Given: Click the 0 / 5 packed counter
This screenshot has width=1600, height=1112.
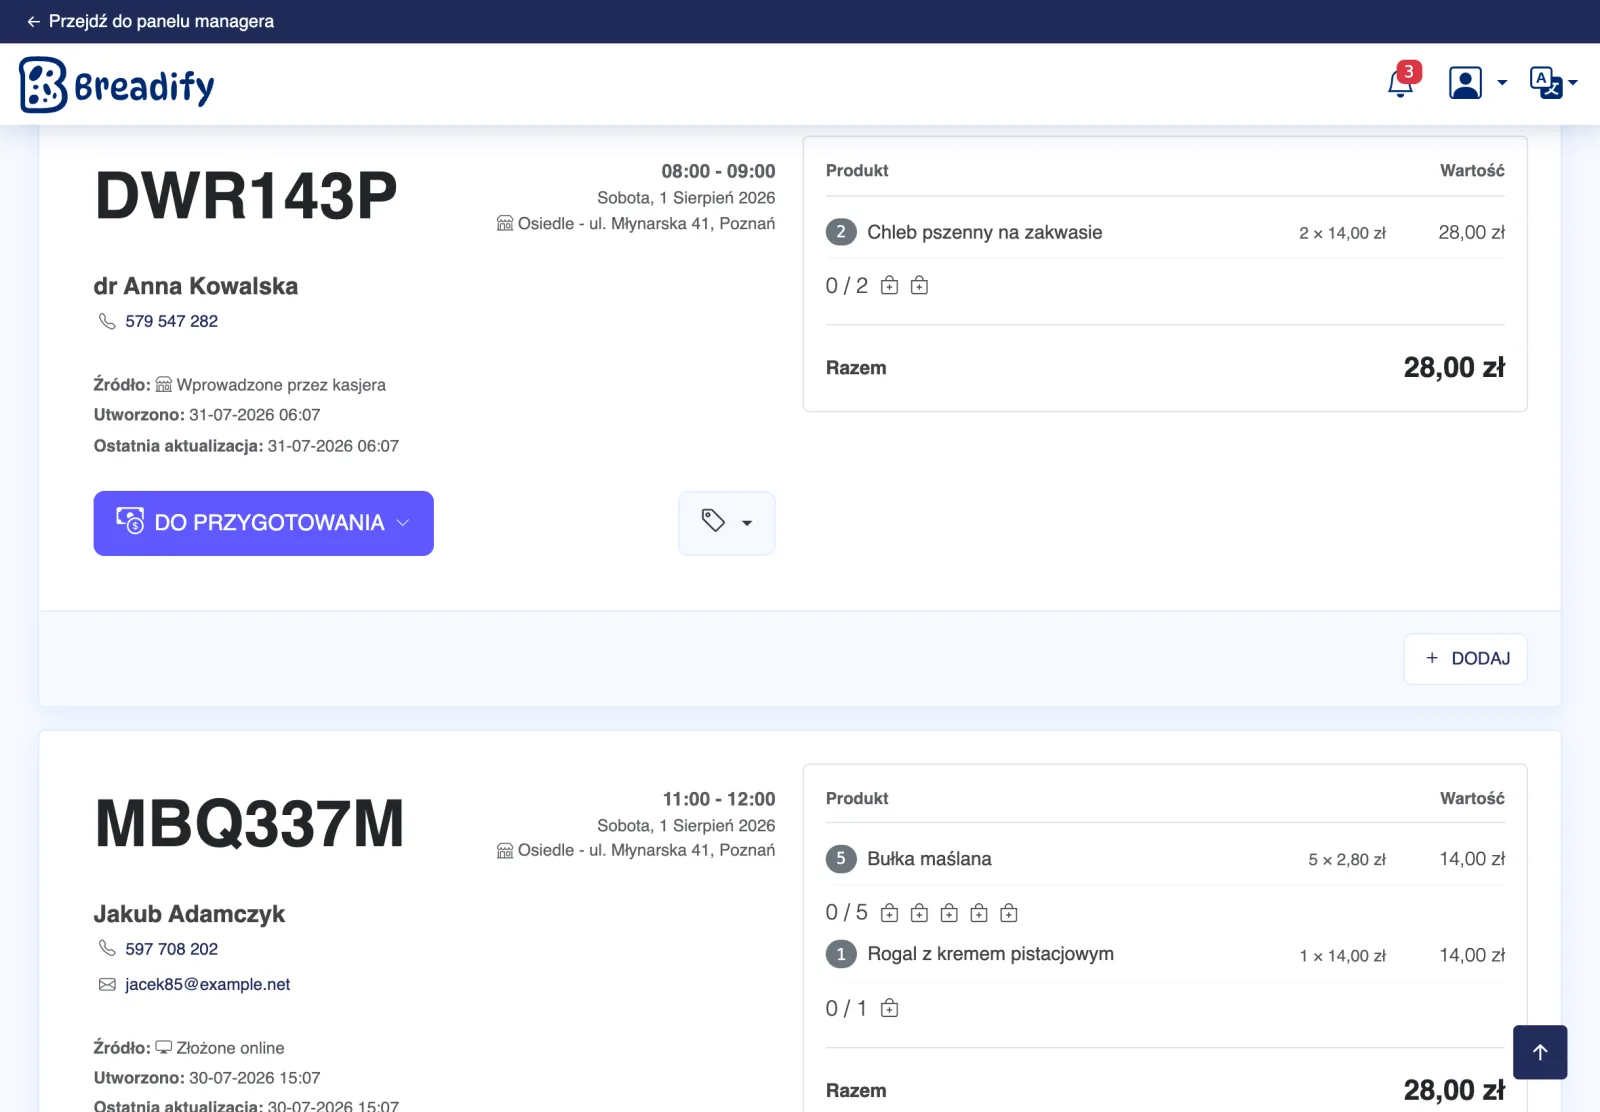Looking at the screenshot, I should 847,913.
